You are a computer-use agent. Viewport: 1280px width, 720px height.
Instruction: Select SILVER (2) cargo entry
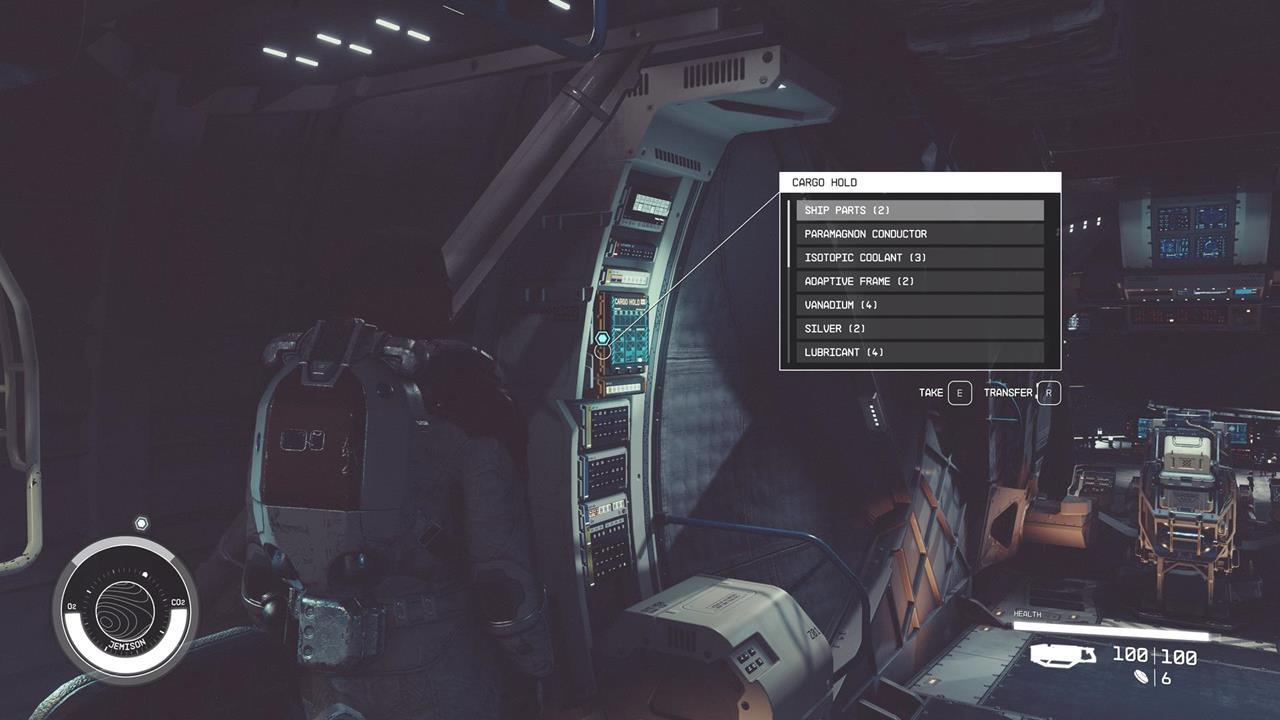(919, 328)
